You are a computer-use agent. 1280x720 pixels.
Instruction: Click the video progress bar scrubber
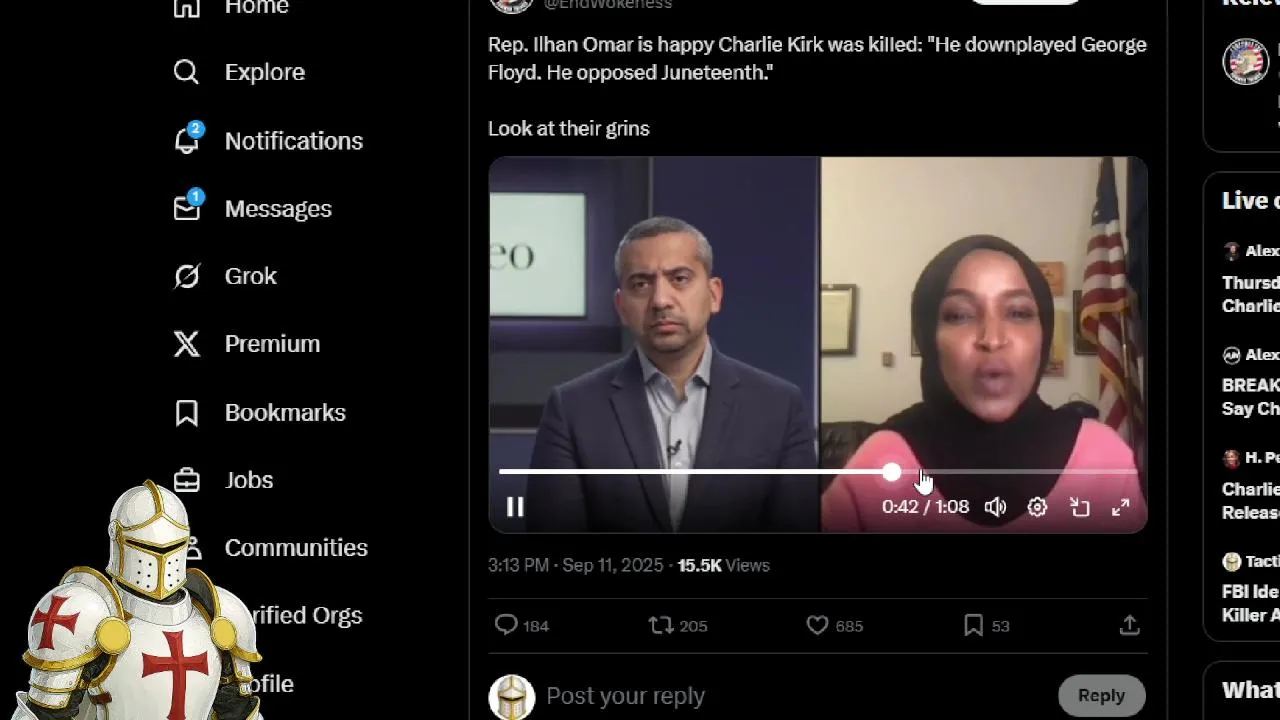pos(891,472)
